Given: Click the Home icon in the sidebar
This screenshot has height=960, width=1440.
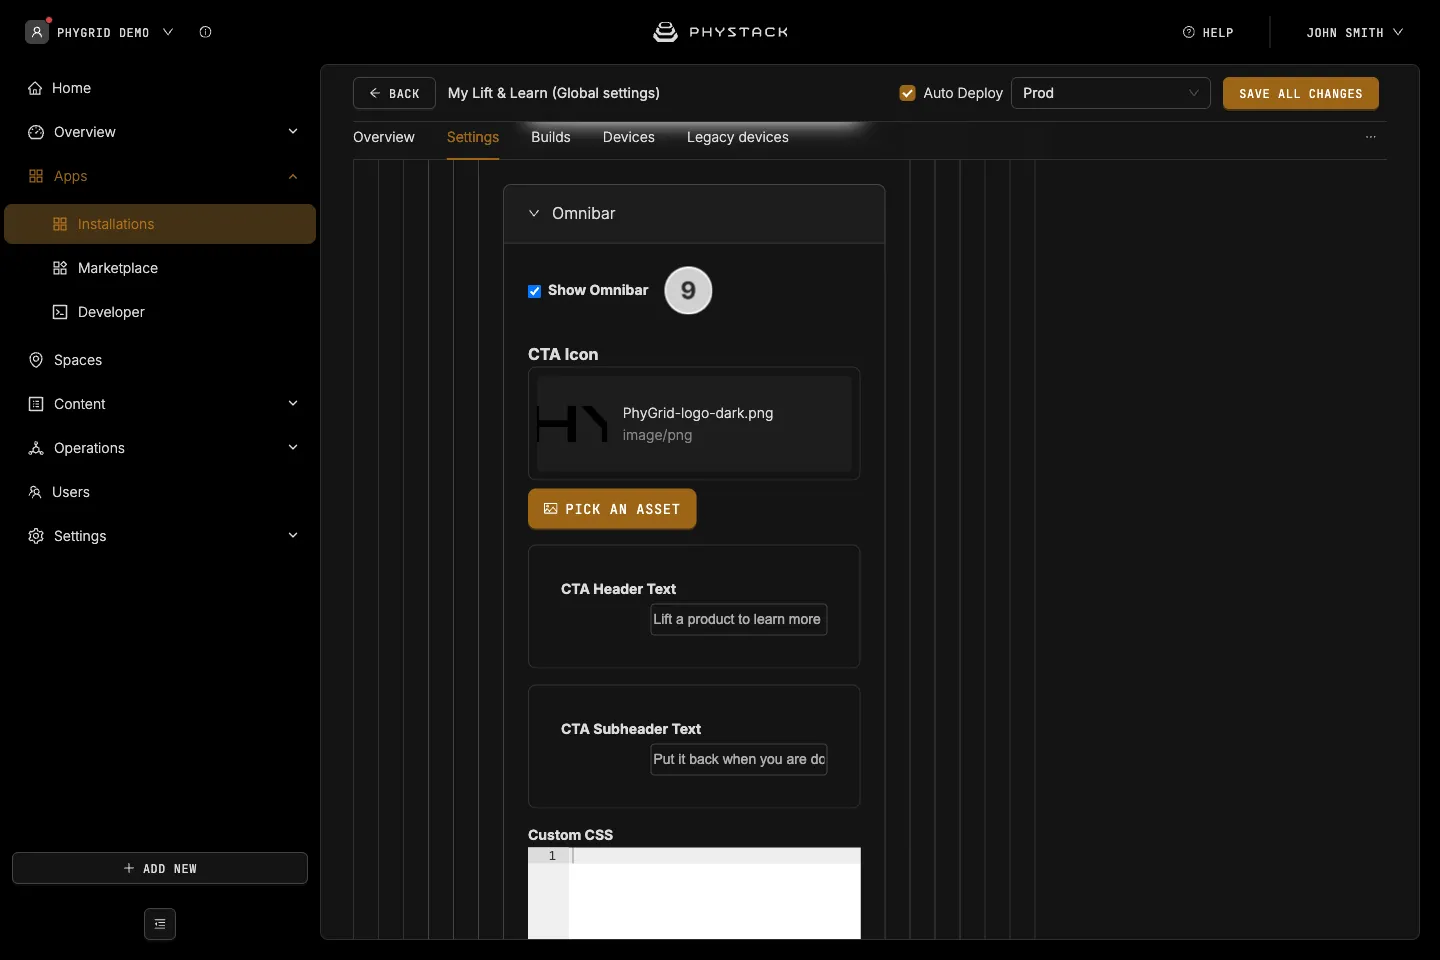Looking at the screenshot, I should point(35,88).
